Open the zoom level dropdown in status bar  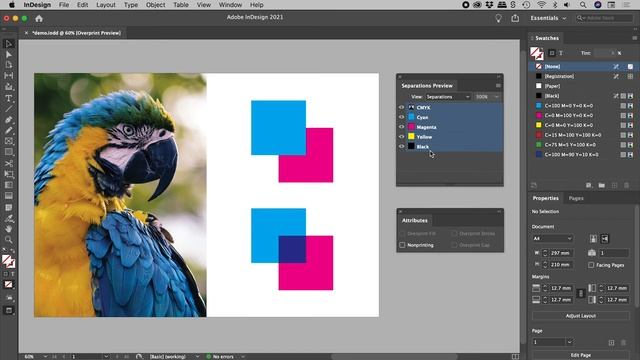click(x=45, y=356)
